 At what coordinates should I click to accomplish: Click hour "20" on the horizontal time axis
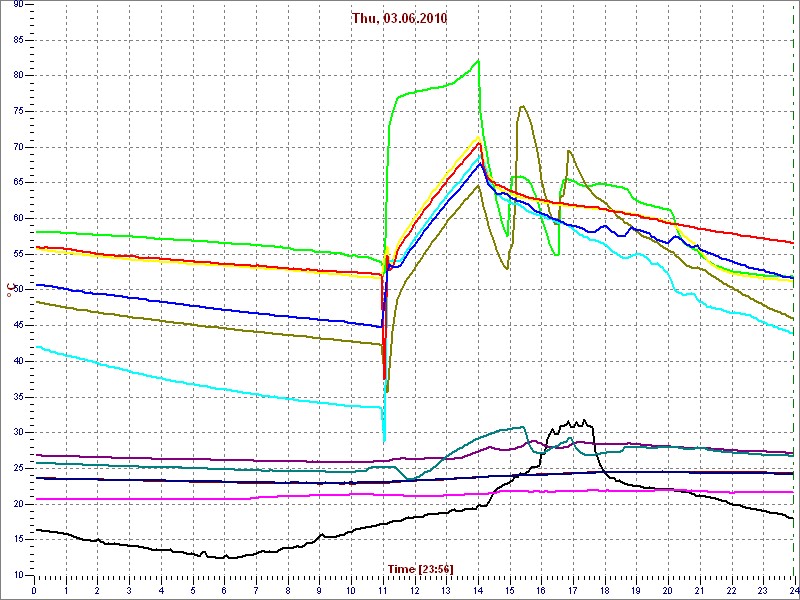coord(667,591)
